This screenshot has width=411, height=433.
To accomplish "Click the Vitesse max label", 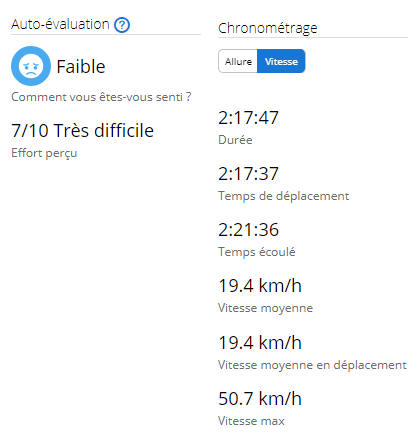I will click(x=251, y=421).
